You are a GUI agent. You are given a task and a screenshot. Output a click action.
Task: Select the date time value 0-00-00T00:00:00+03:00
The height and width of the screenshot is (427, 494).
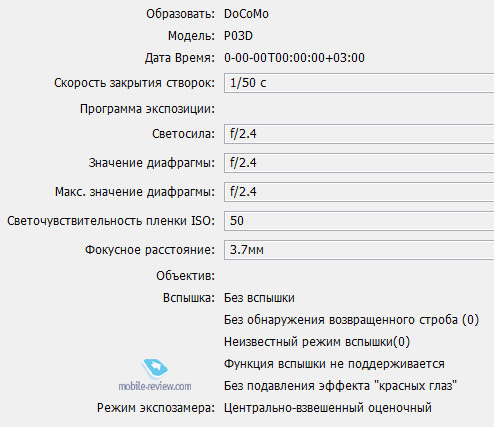point(294,58)
